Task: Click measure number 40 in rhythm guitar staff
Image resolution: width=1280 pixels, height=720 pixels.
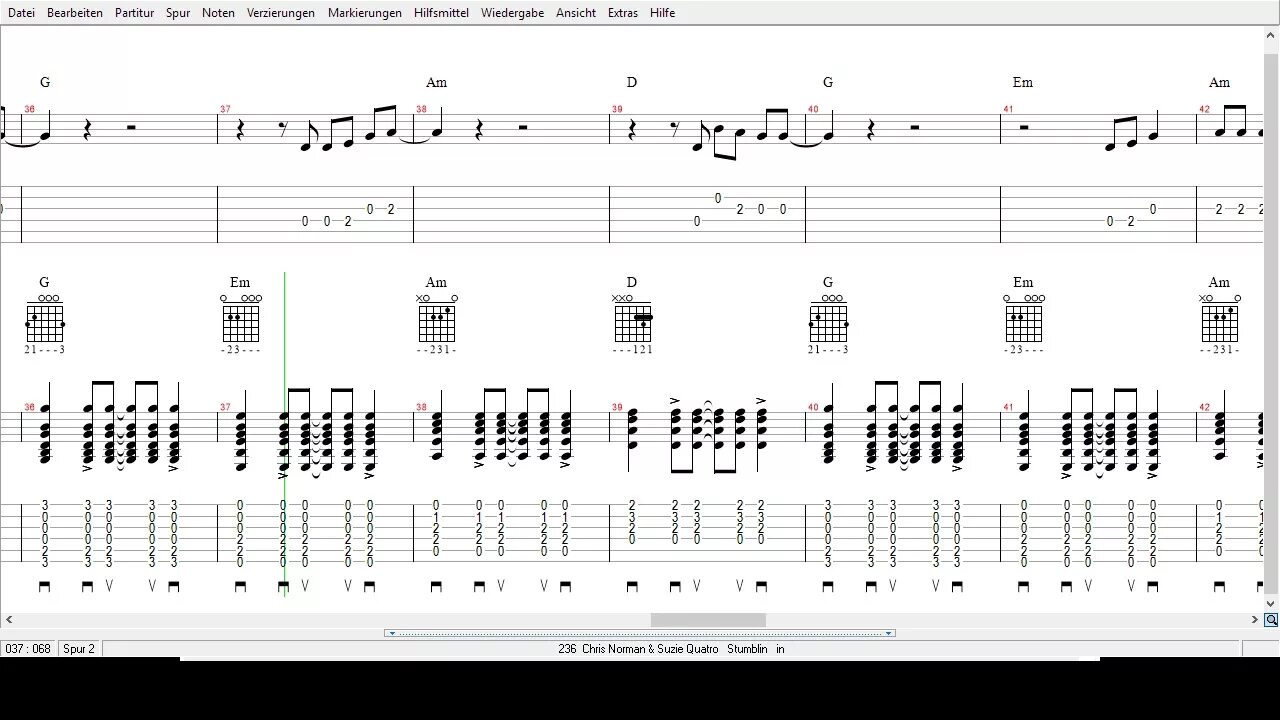Action: click(x=813, y=408)
